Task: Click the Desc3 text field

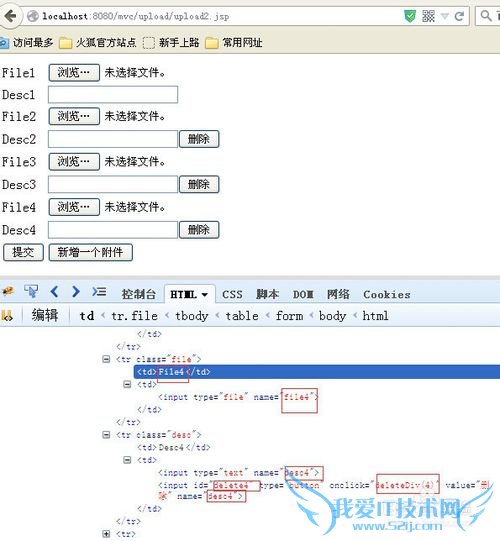Action: click(x=113, y=184)
